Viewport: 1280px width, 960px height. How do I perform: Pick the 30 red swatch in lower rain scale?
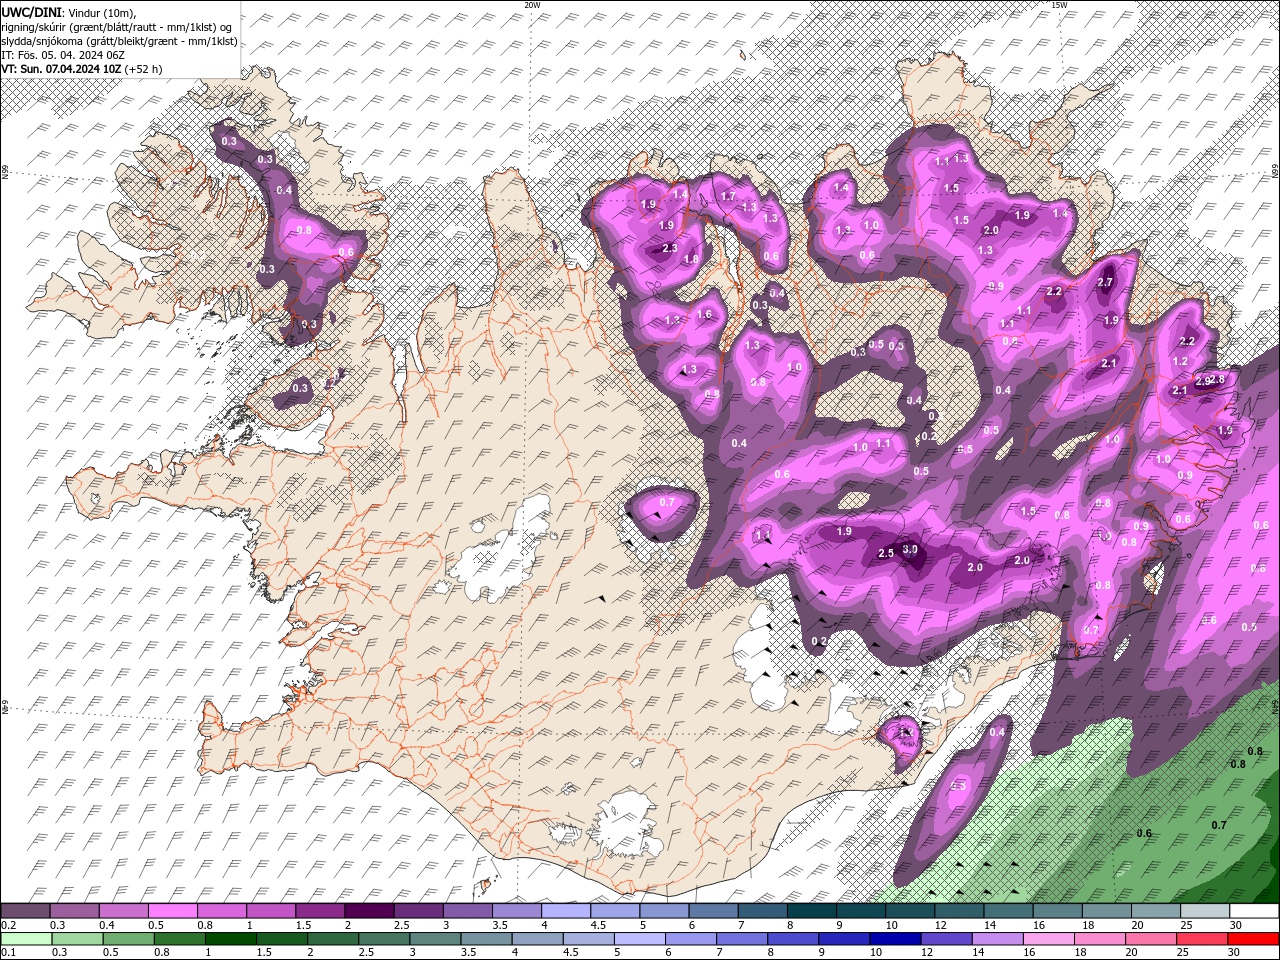click(1254, 939)
